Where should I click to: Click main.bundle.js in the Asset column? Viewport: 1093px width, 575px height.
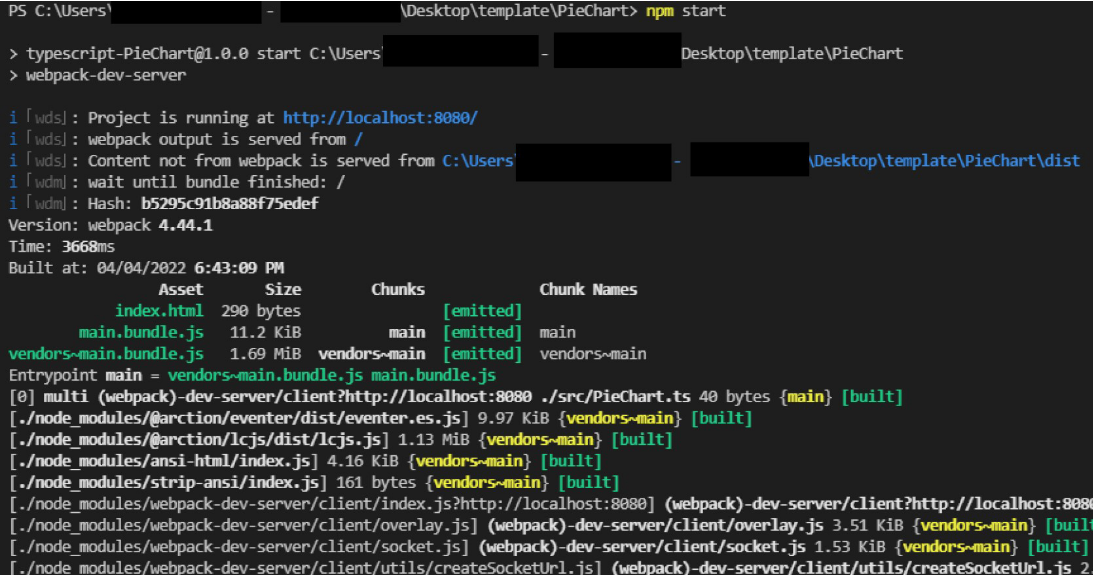(x=141, y=332)
